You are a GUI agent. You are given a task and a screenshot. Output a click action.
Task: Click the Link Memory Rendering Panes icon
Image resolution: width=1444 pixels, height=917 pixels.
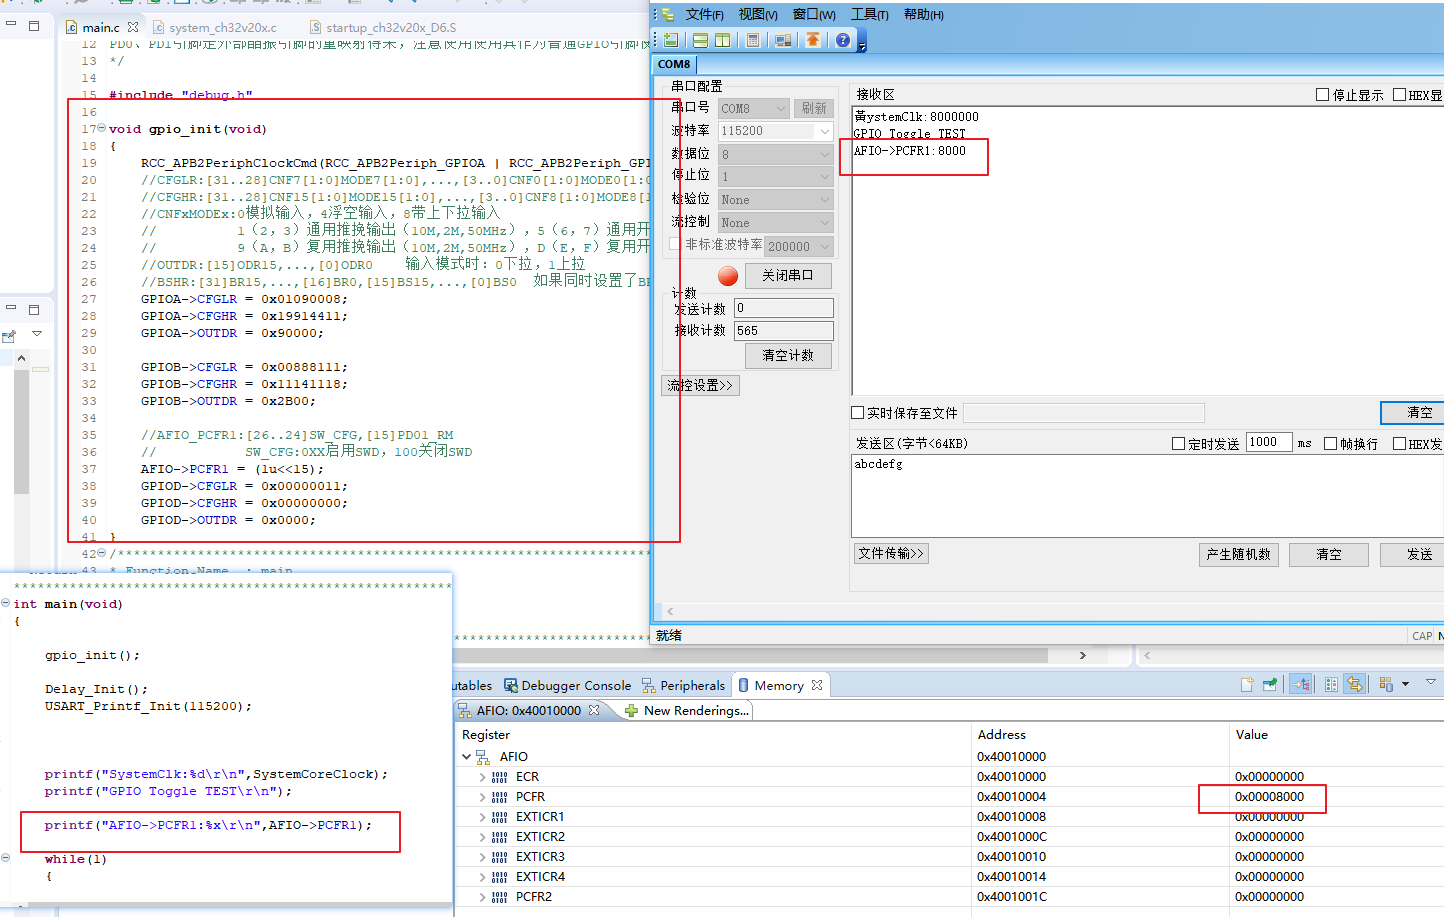pos(1331,685)
